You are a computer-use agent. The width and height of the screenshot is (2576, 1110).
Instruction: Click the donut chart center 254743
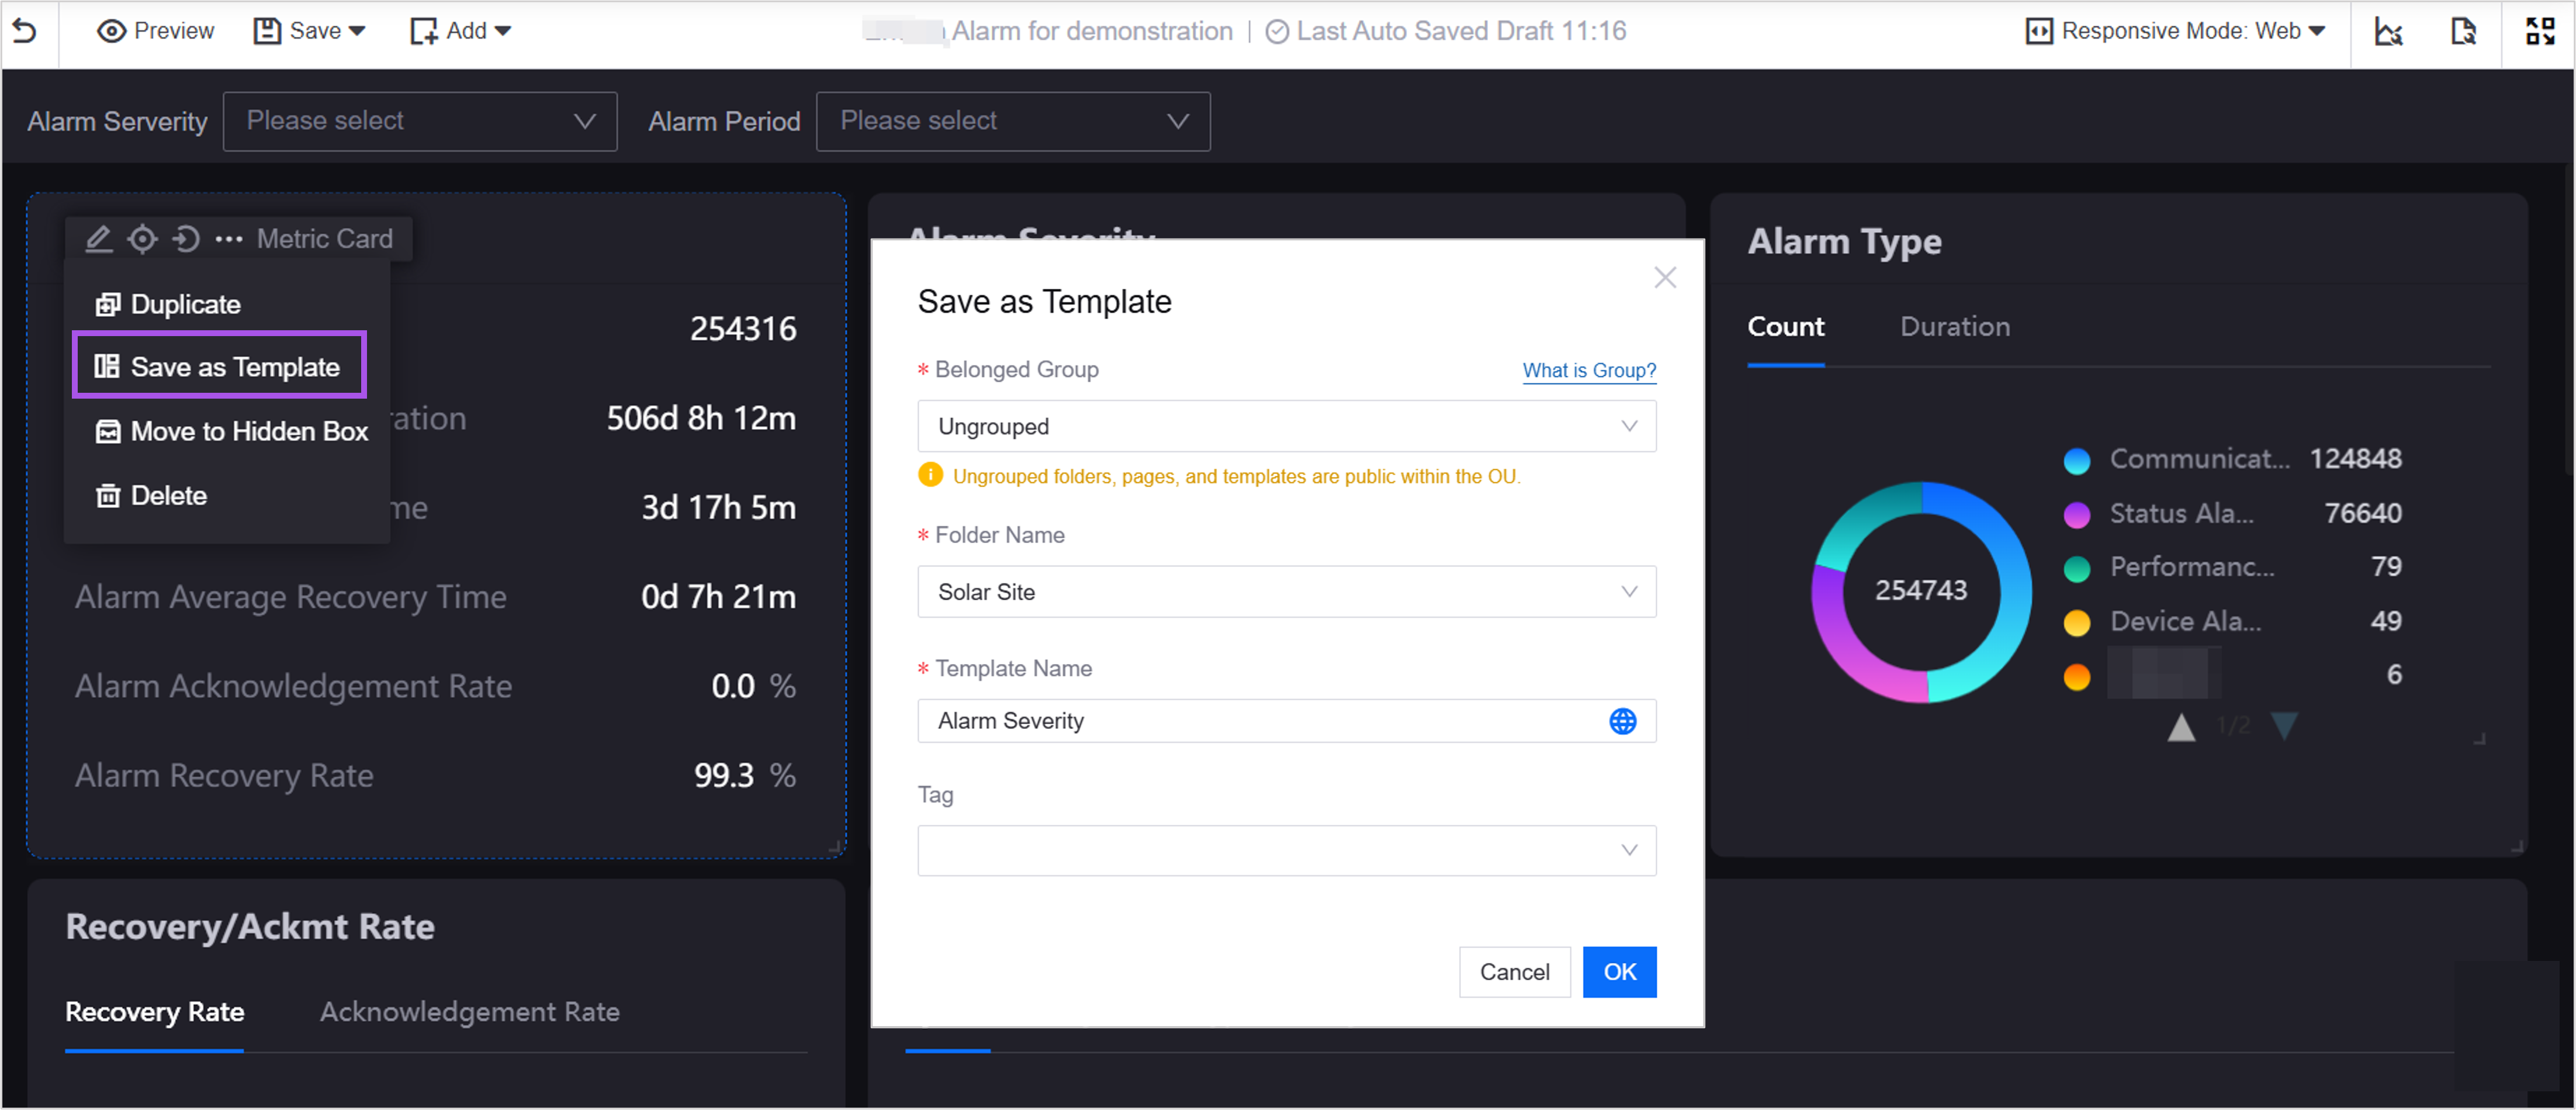(1920, 591)
